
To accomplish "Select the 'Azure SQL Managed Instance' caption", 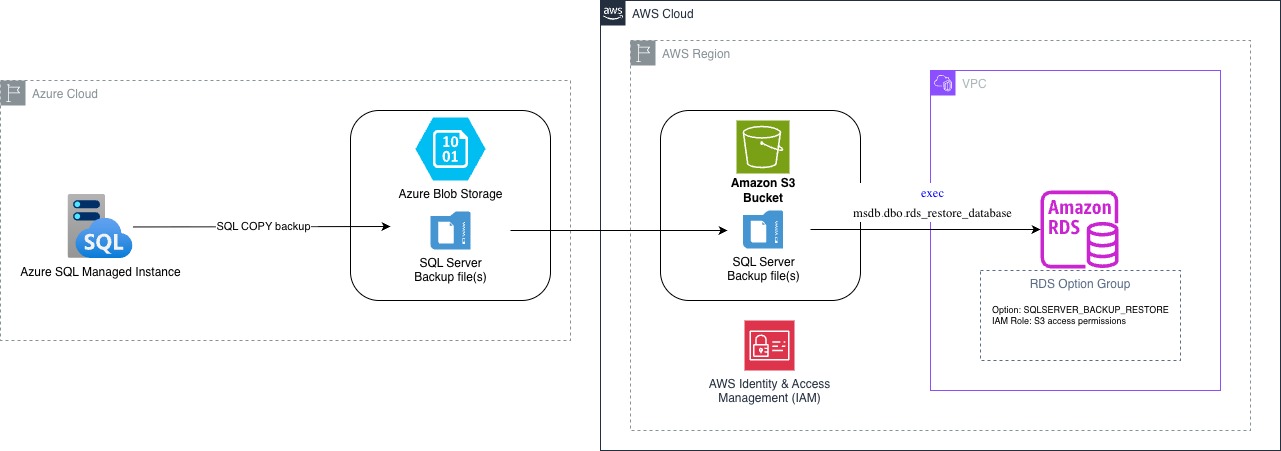I will pyautogui.click(x=100, y=271).
